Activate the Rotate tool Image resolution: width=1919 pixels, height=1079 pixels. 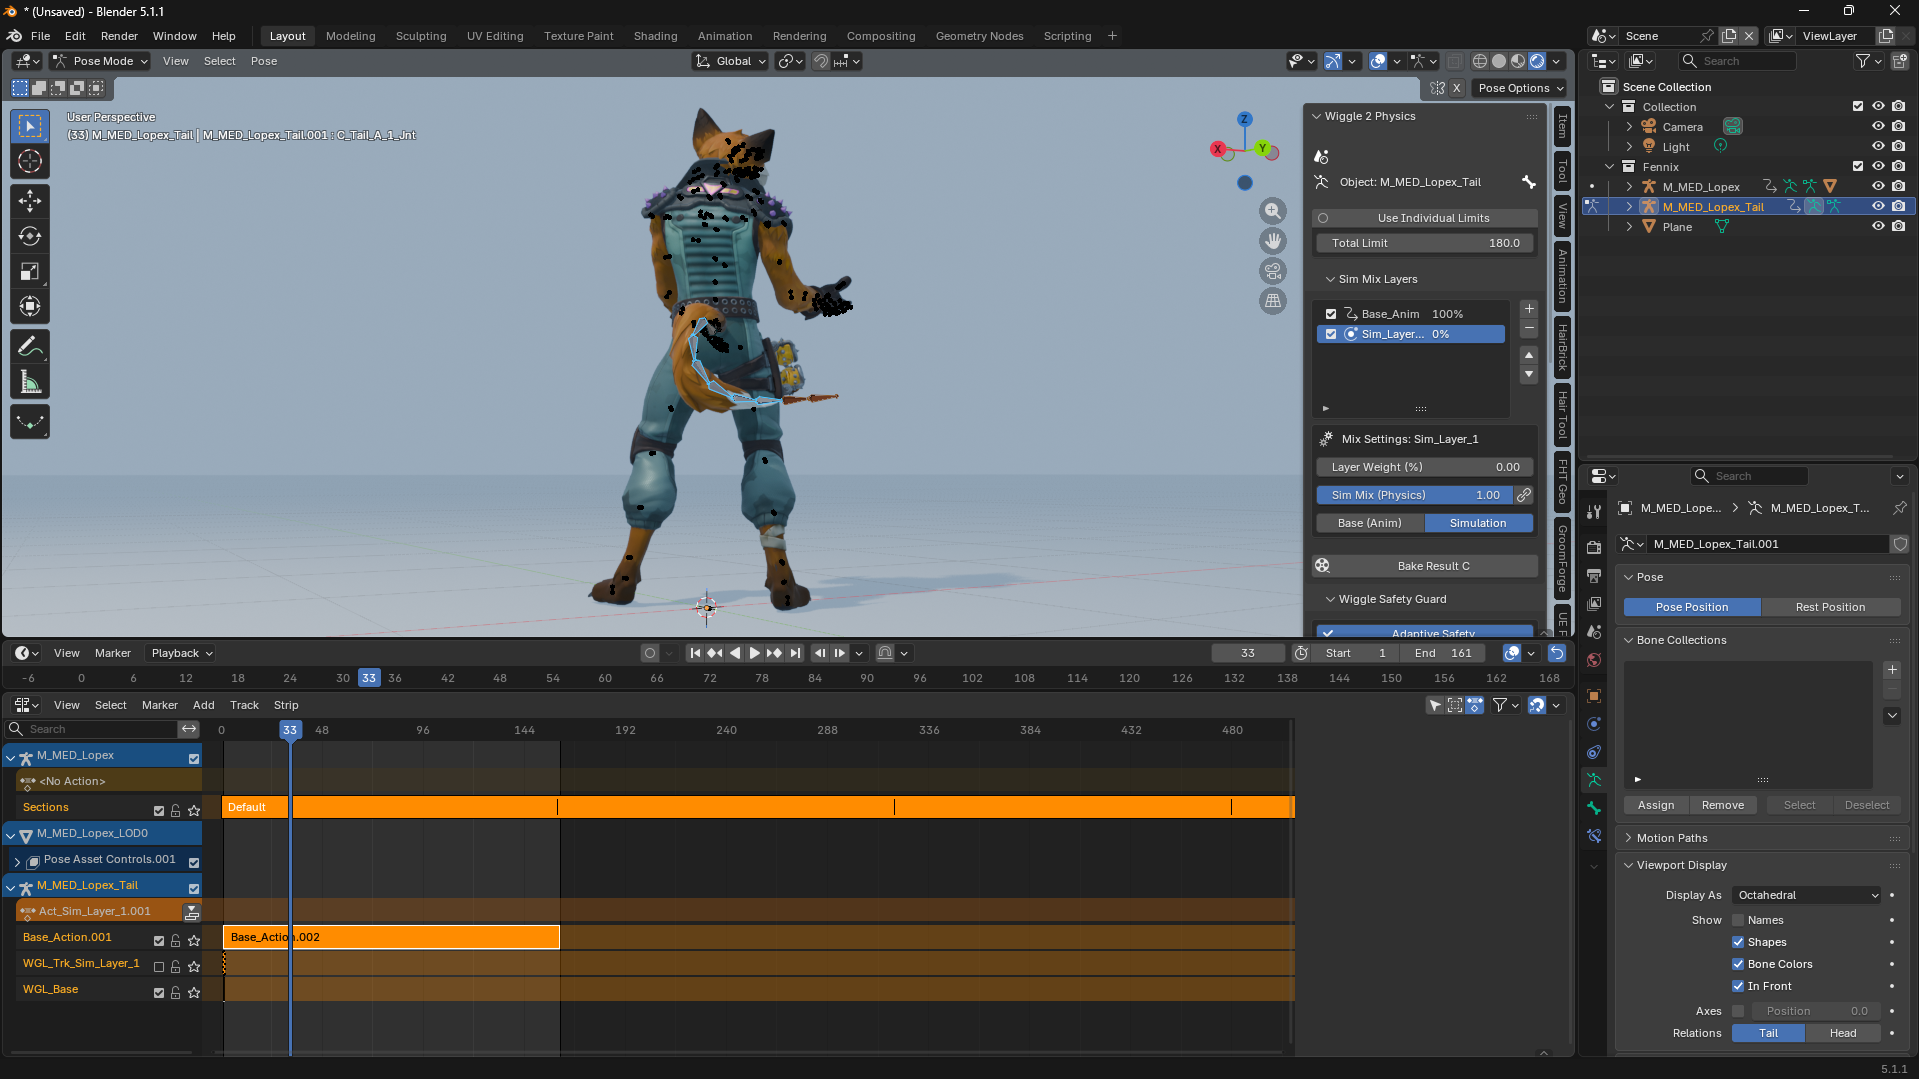pyautogui.click(x=30, y=236)
